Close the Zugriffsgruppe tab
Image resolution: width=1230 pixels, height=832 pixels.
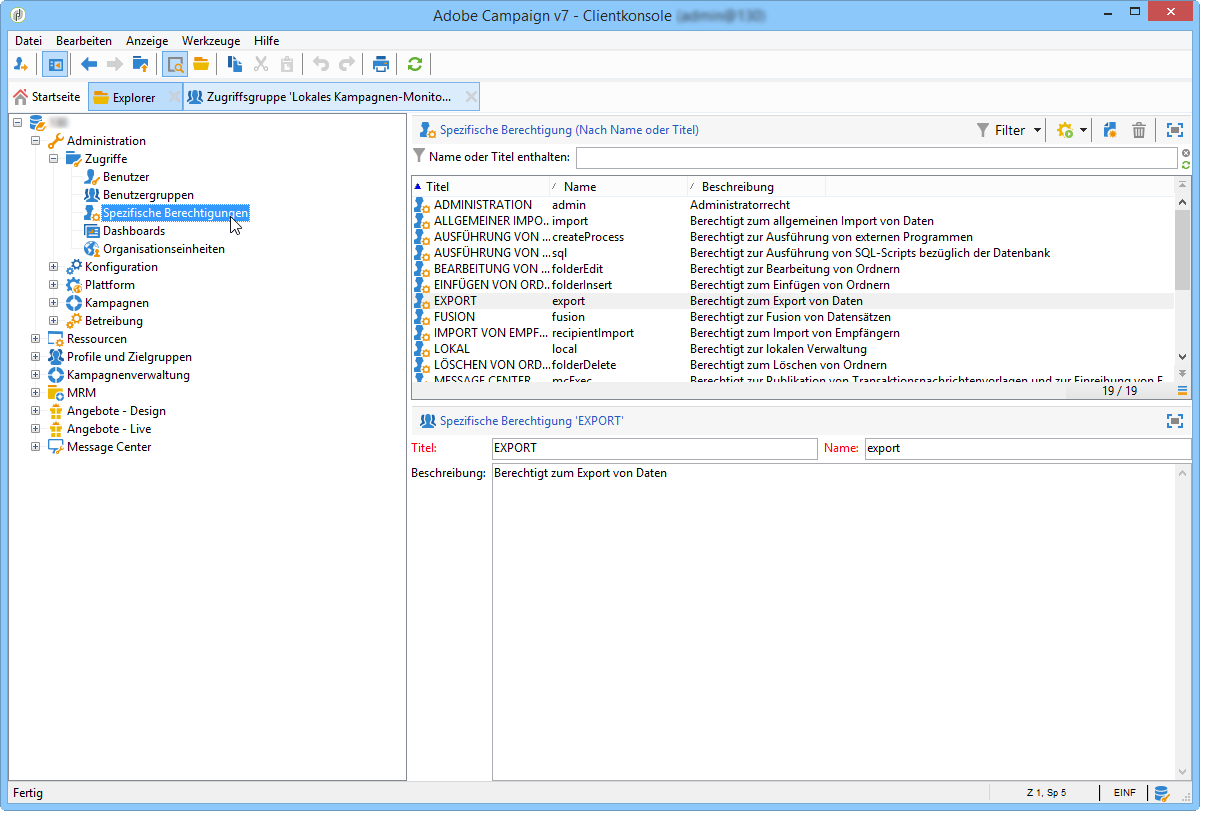pyautogui.click(x=470, y=97)
